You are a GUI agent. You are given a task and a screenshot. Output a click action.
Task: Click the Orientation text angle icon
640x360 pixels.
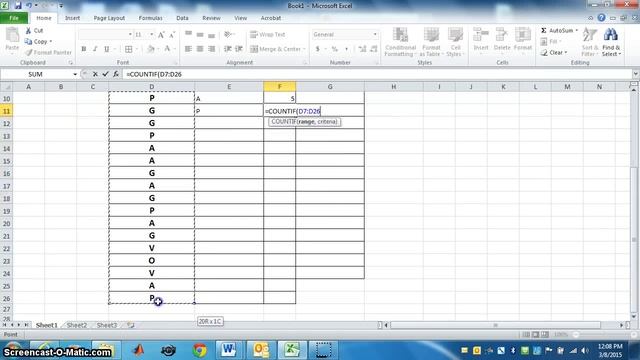tap(228, 35)
